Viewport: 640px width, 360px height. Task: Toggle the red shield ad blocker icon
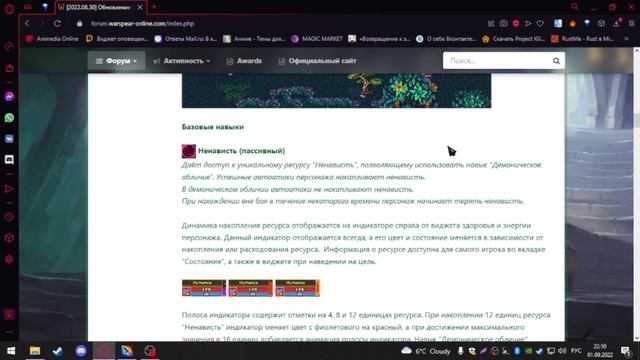(x=516, y=24)
